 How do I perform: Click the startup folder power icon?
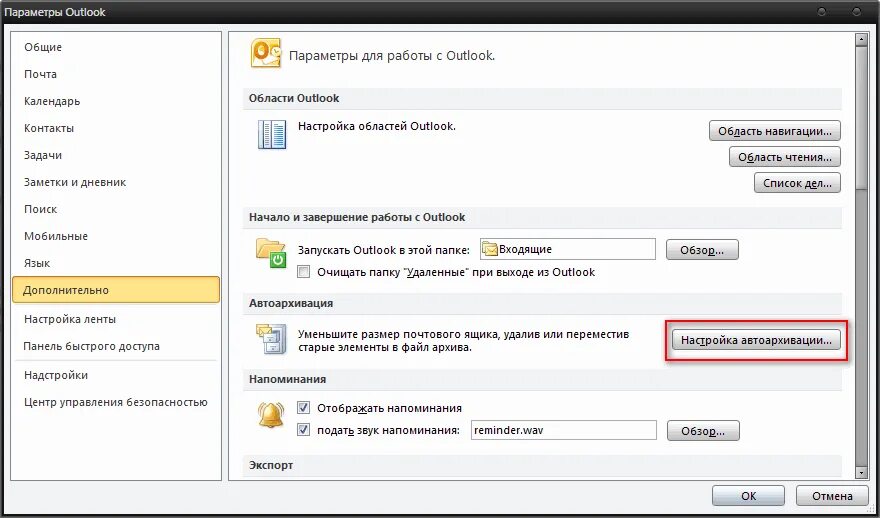(272, 253)
